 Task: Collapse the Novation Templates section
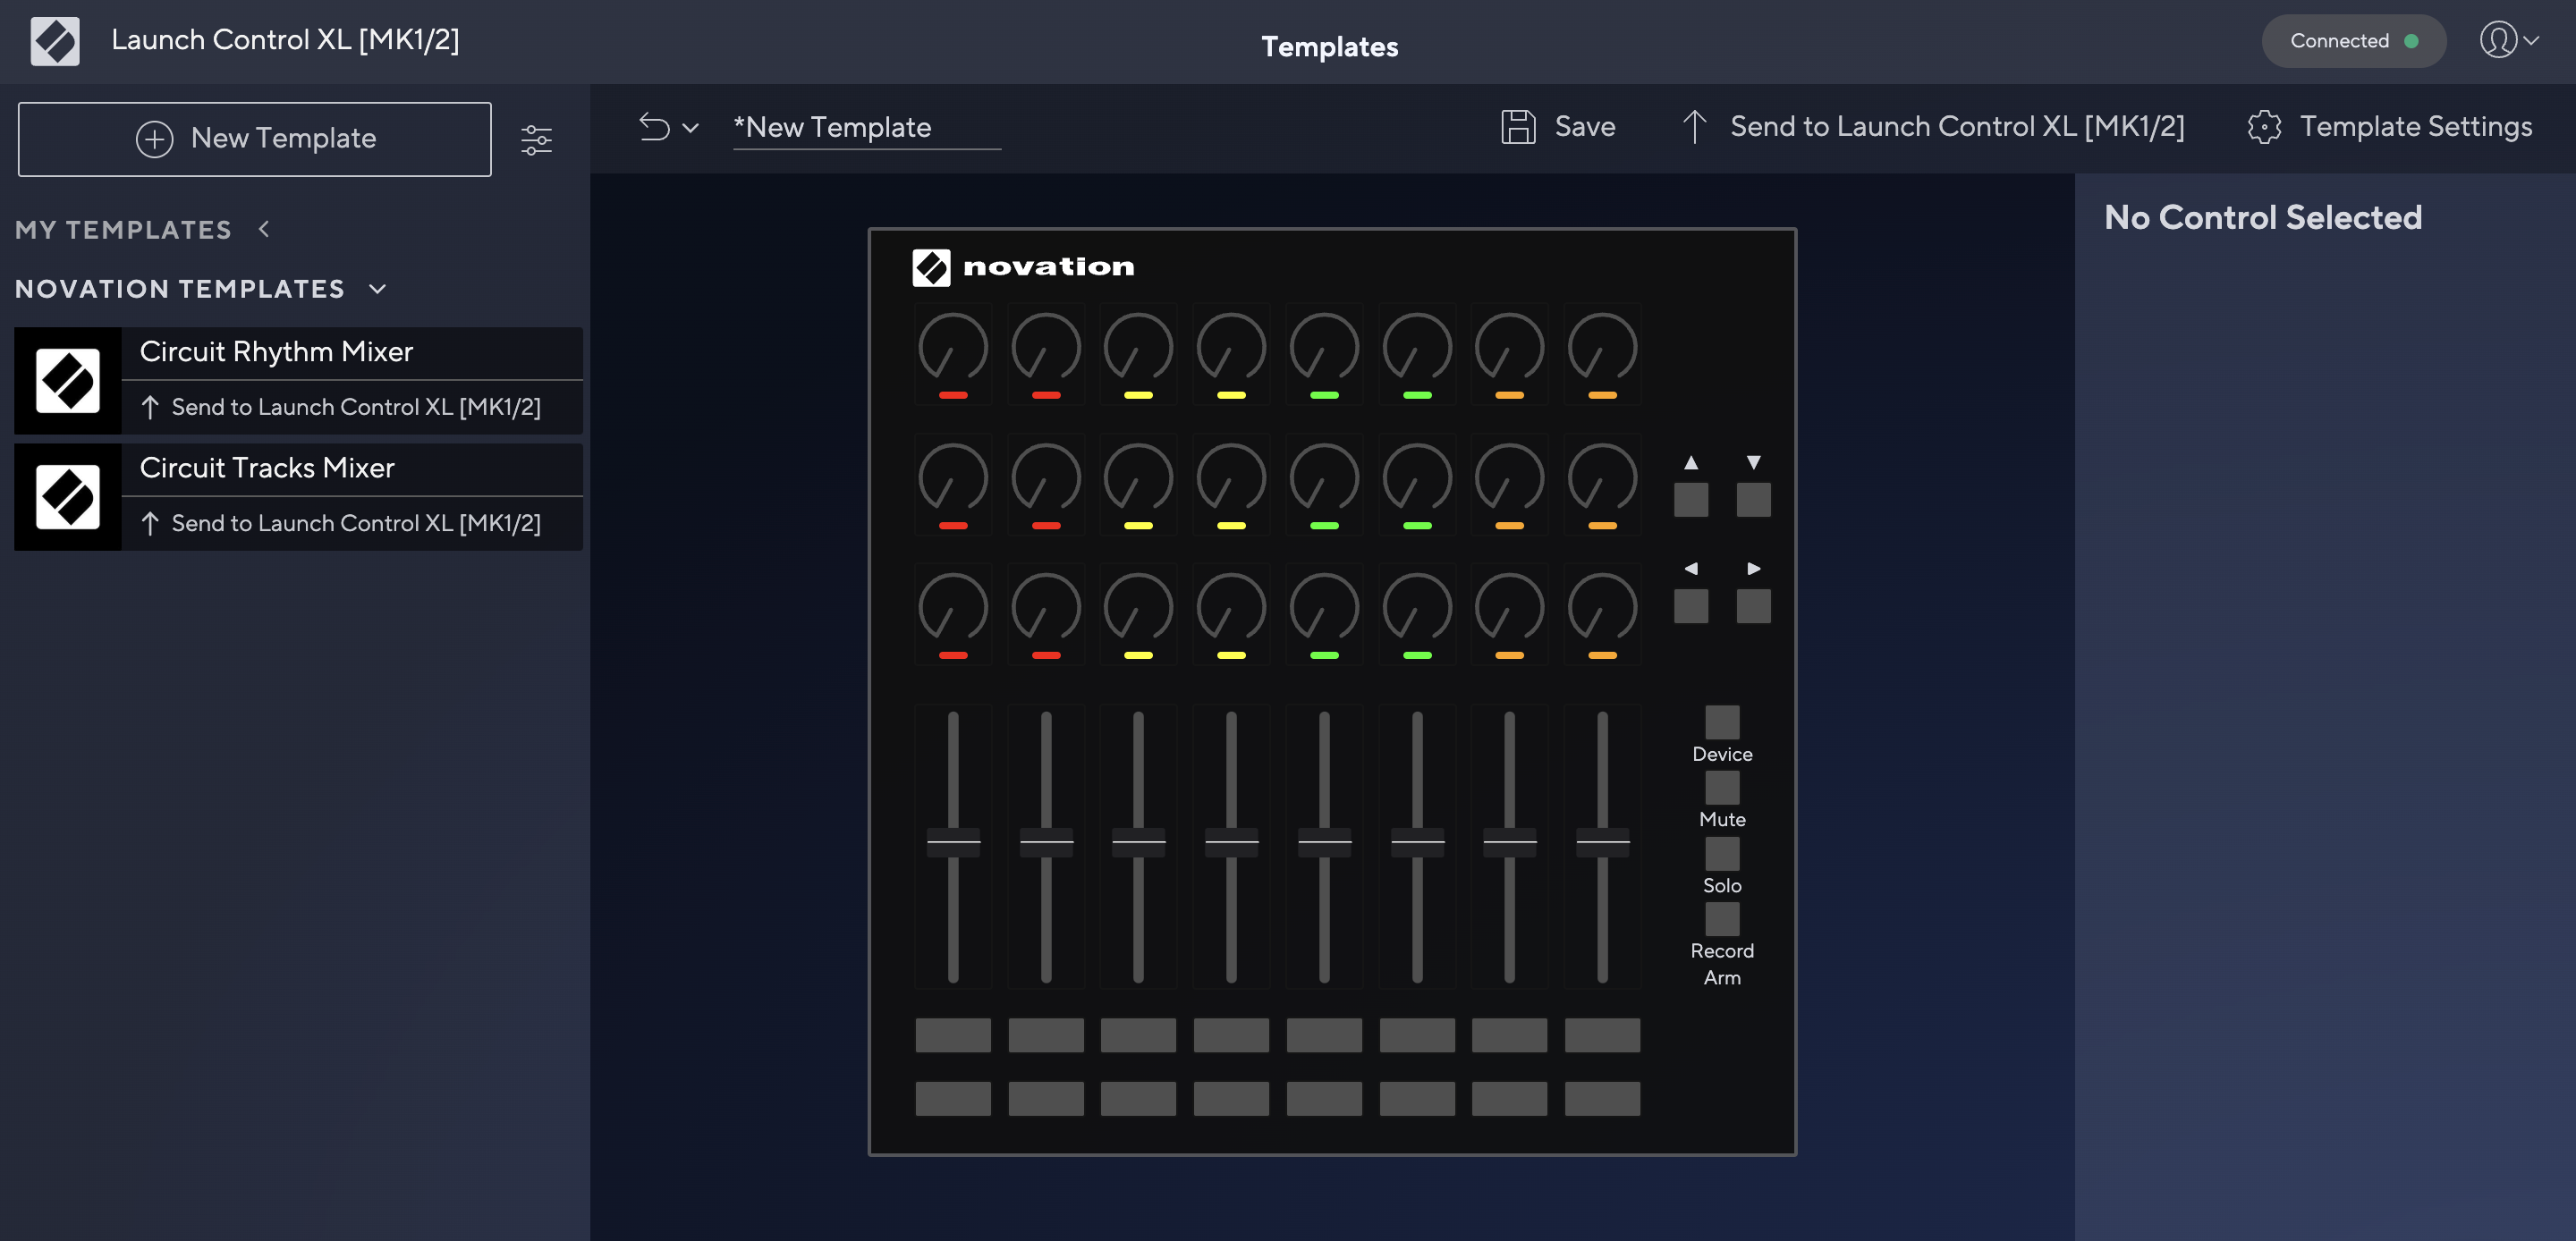click(377, 289)
